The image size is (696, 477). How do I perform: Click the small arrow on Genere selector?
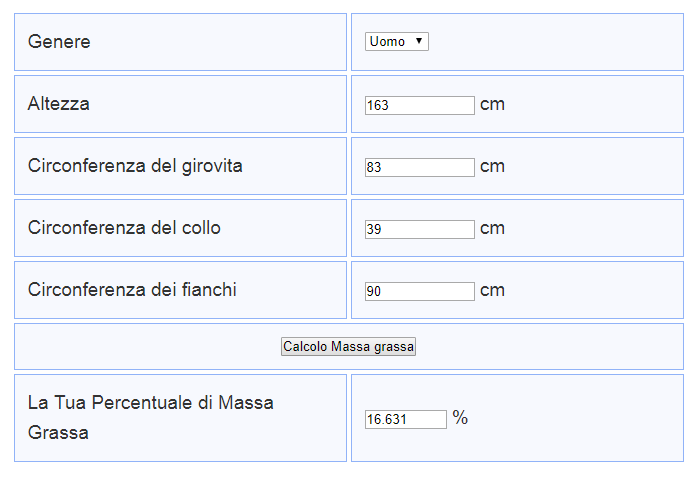click(418, 42)
